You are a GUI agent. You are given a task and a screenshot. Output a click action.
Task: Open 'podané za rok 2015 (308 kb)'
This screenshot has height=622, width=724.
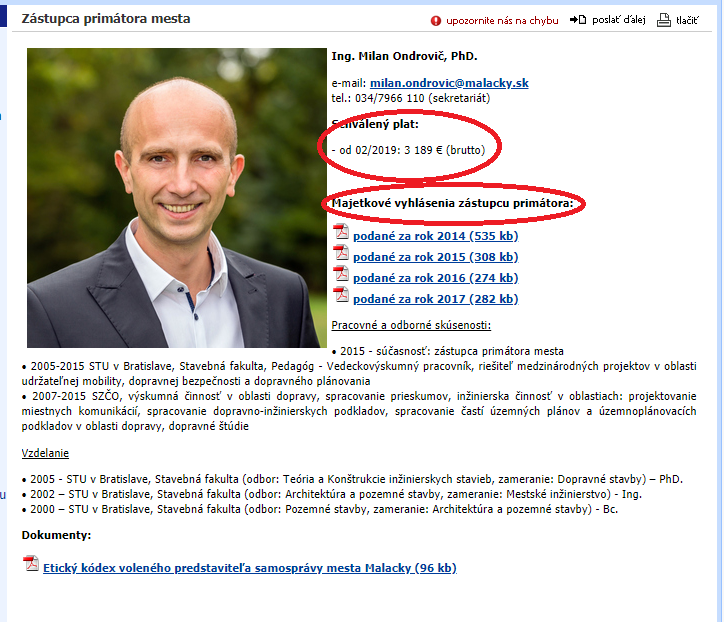(x=435, y=257)
